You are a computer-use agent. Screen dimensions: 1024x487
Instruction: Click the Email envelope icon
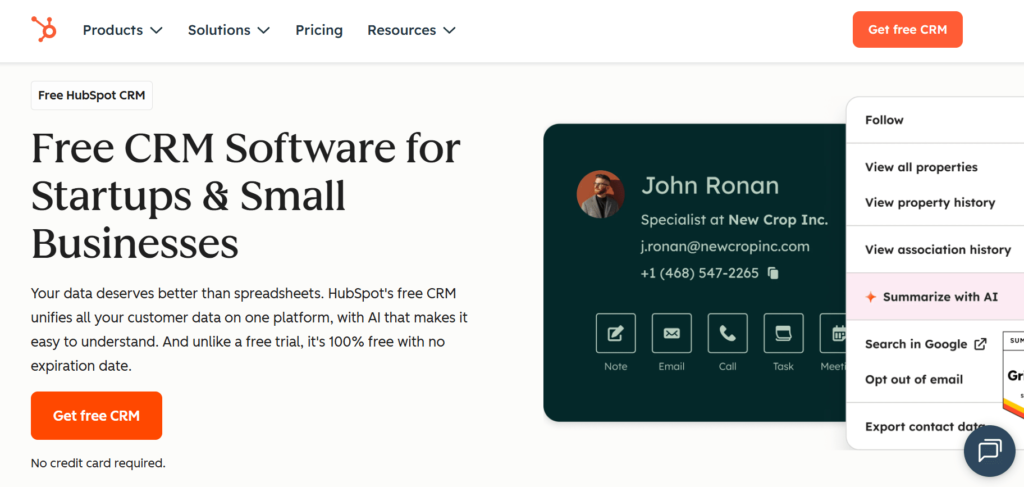coord(671,334)
